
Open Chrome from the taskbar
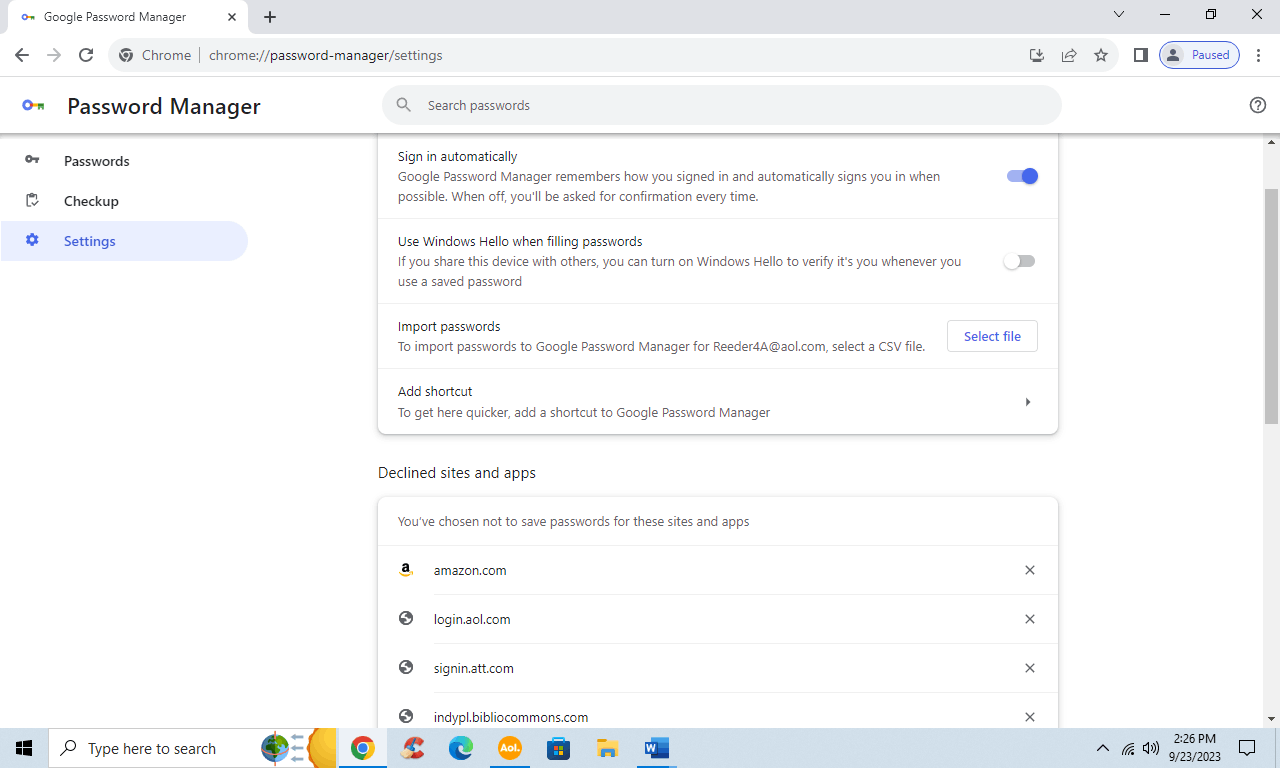tap(363, 748)
